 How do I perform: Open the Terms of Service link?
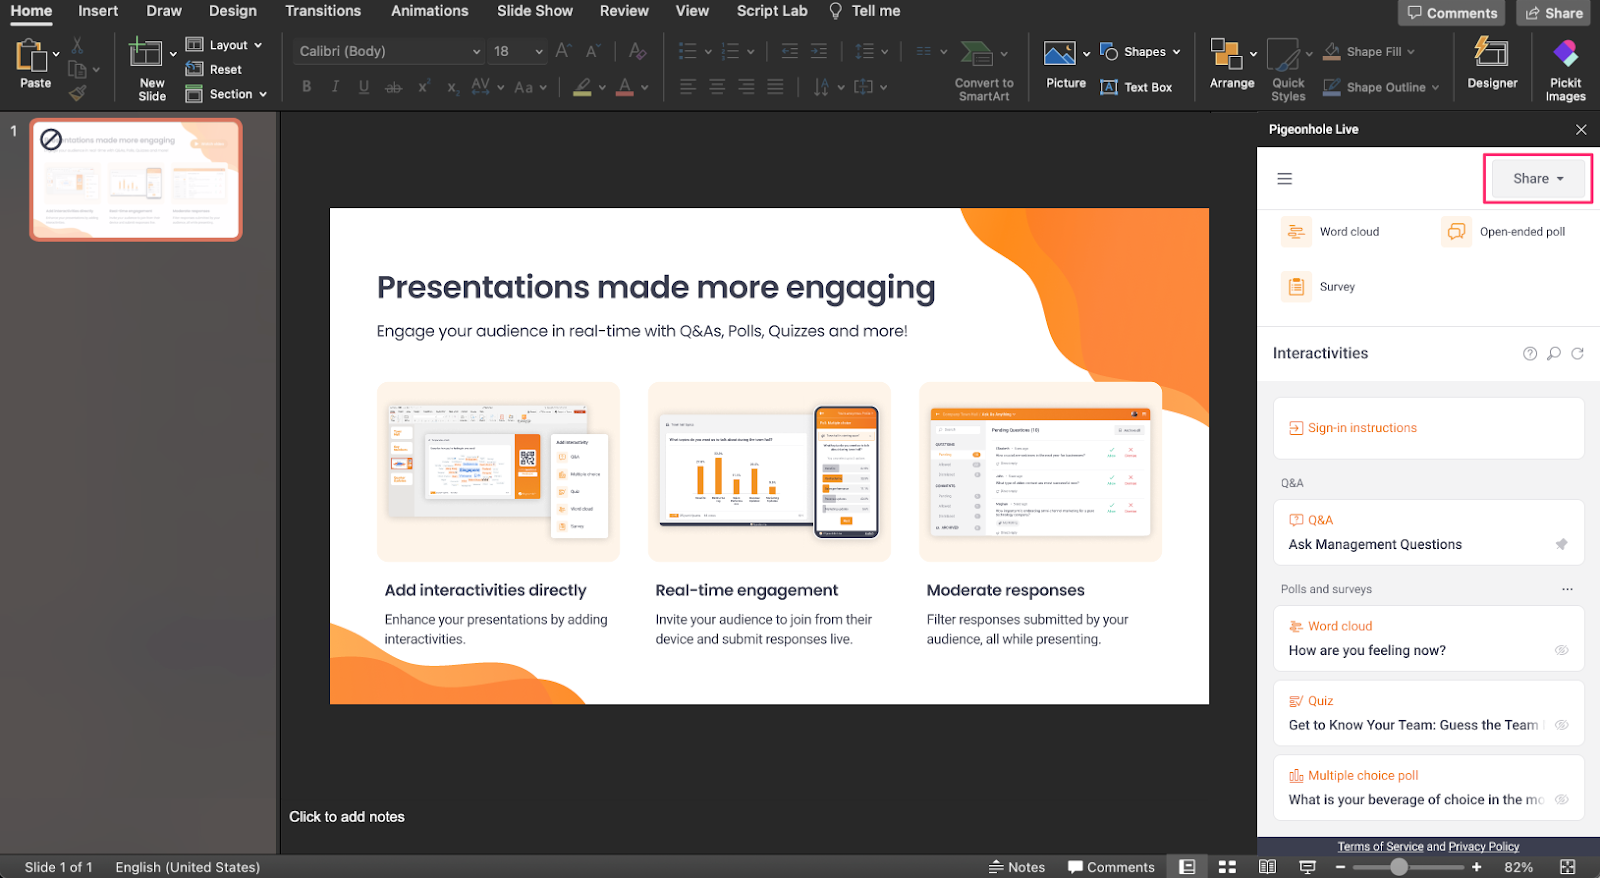tap(1380, 847)
